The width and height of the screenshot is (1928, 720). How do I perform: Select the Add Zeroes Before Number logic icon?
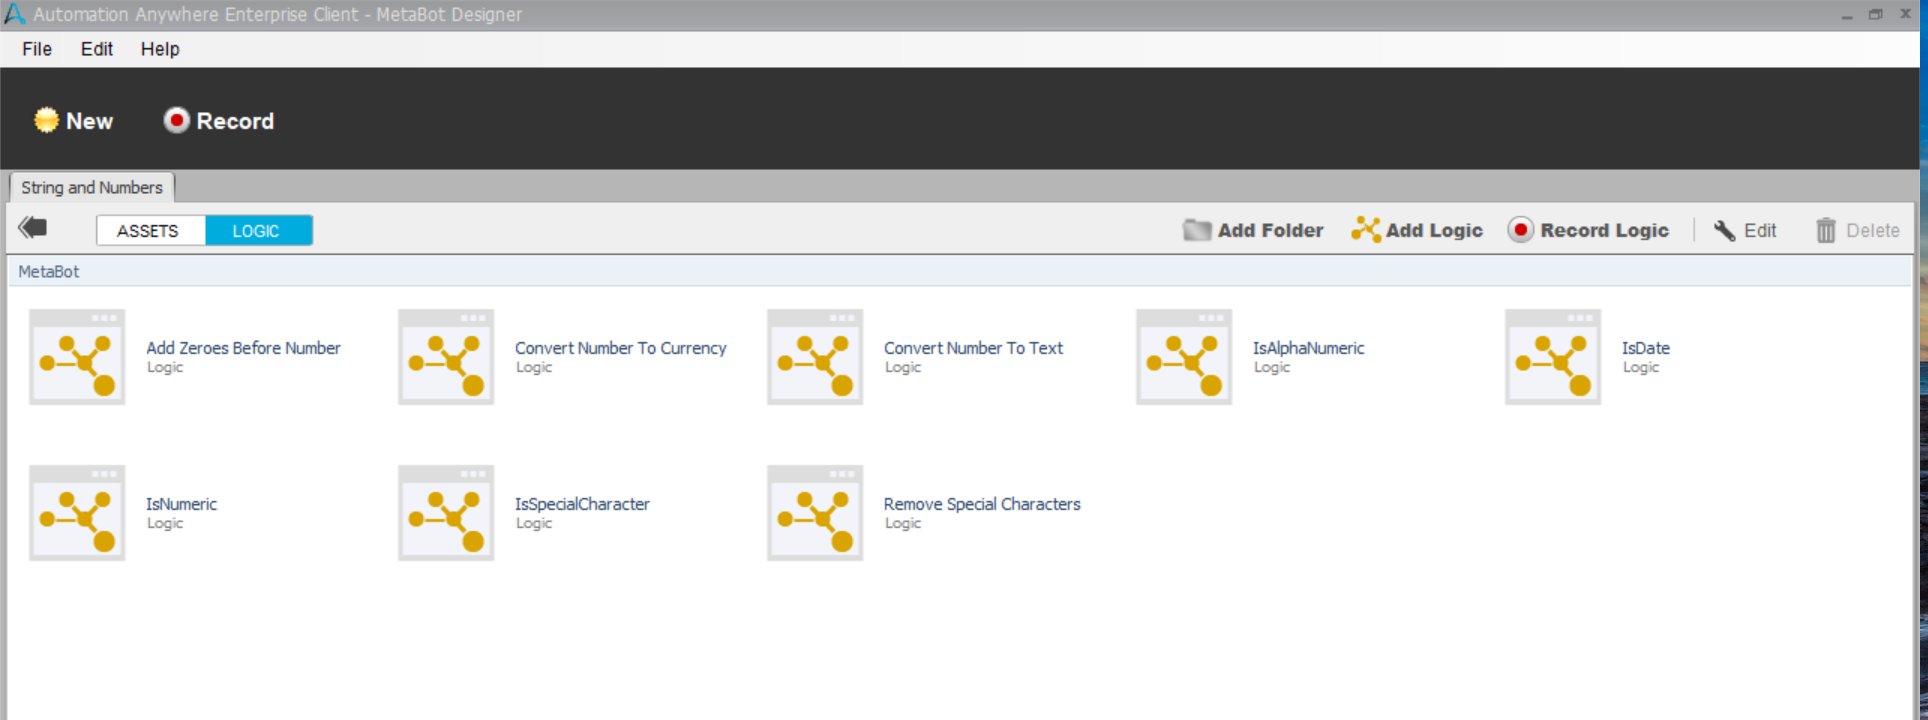77,357
